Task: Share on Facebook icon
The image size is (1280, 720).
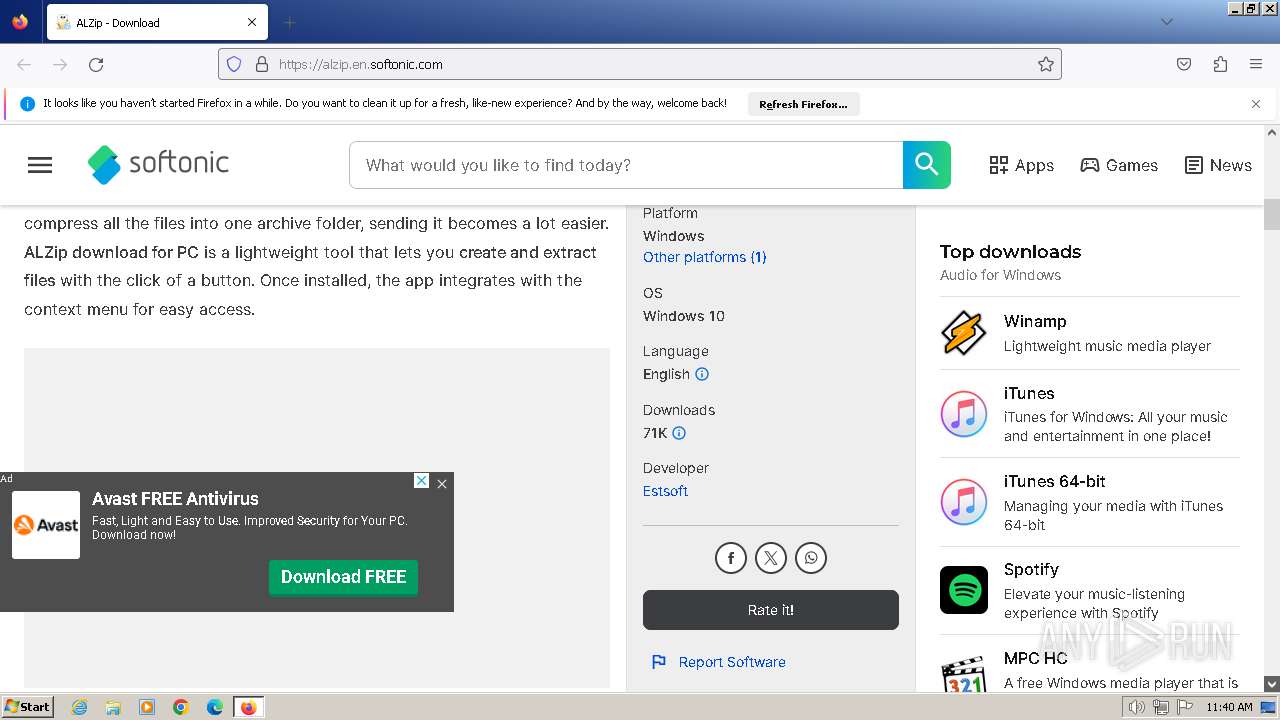Action: (x=731, y=558)
